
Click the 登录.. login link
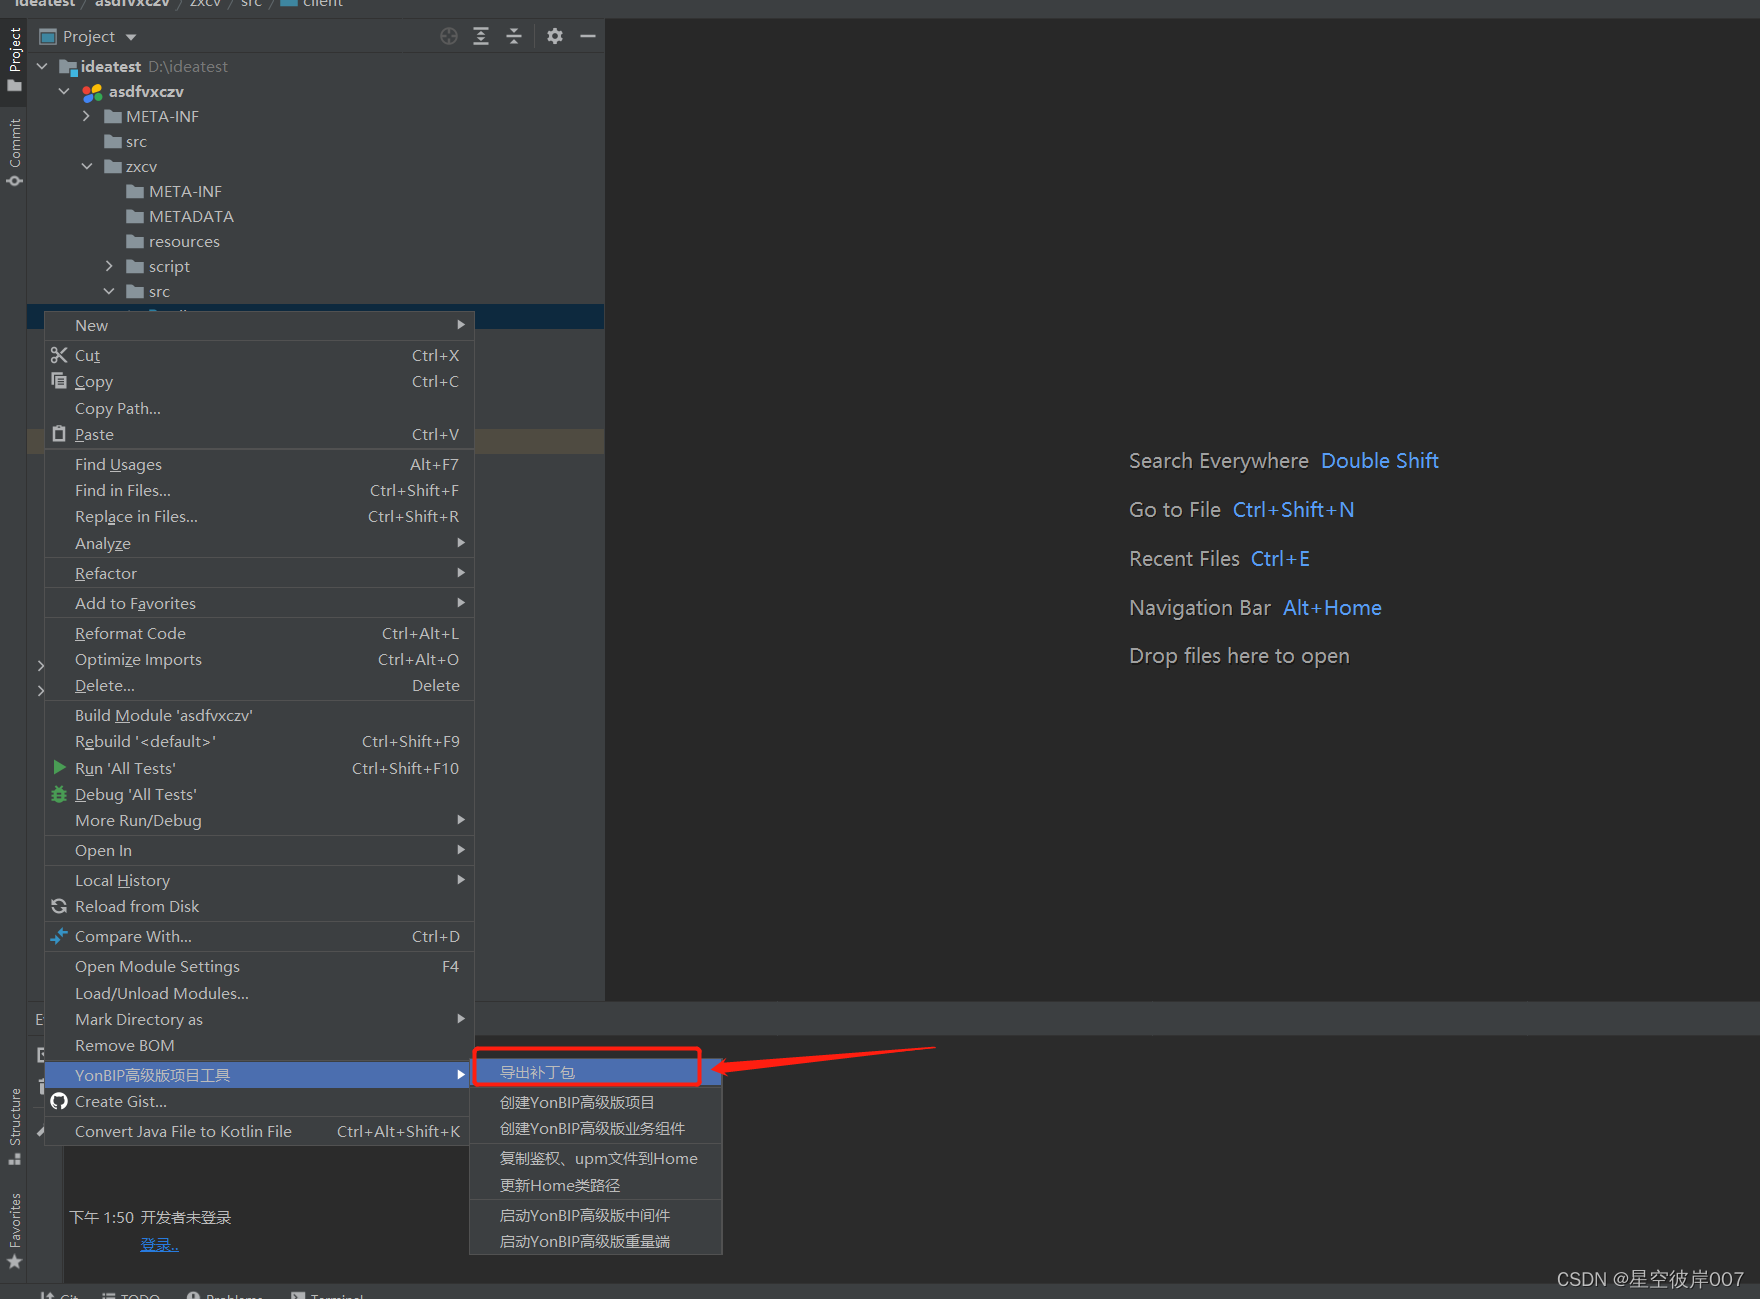click(160, 1244)
